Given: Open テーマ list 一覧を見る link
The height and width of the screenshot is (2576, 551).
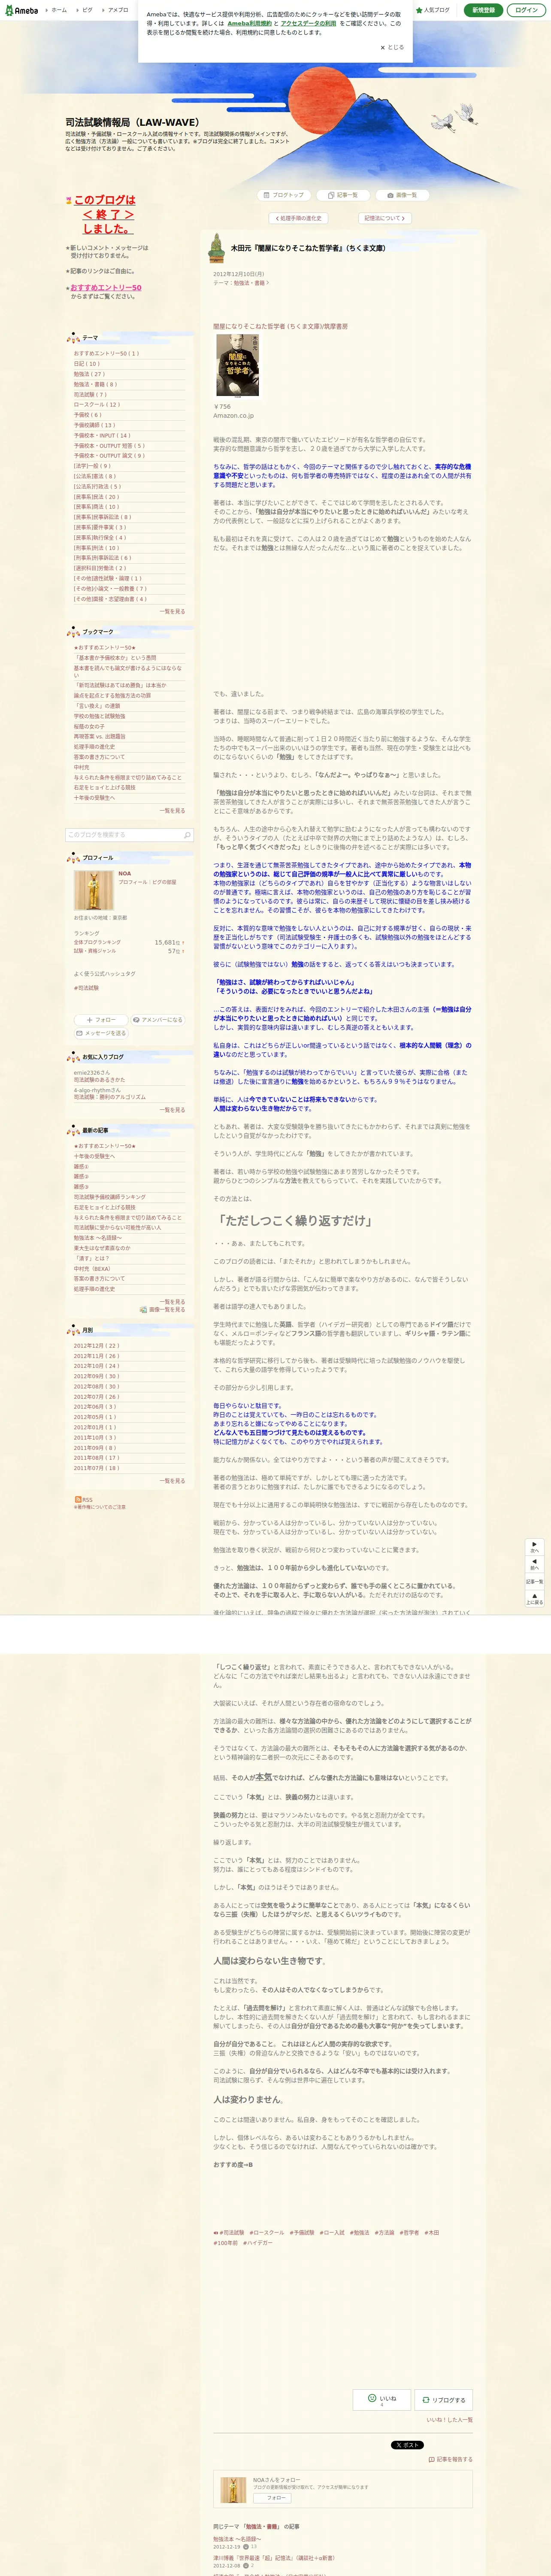Looking at the screenshot, I should 172,612.
